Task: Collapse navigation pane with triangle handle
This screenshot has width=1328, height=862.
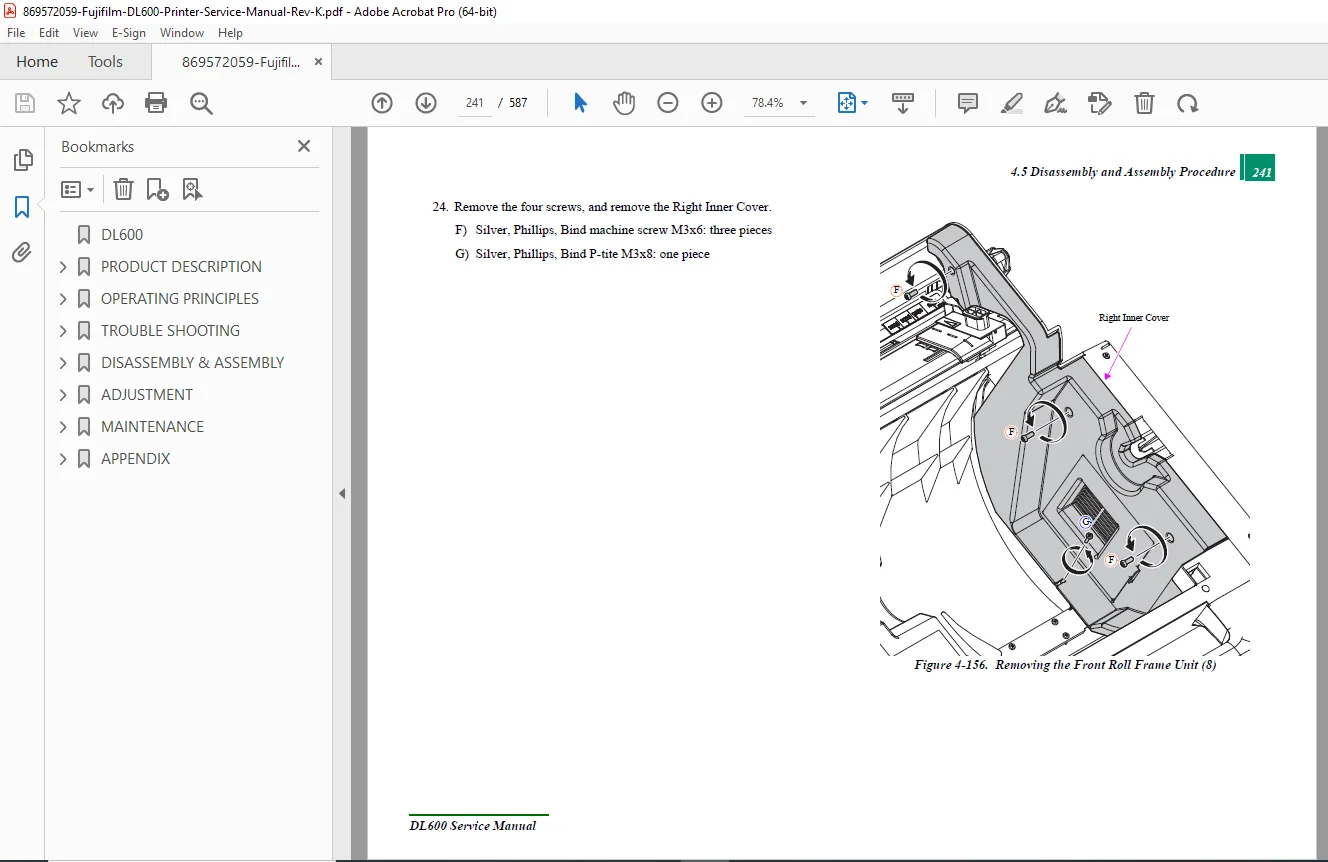Action: pos(342,493)
